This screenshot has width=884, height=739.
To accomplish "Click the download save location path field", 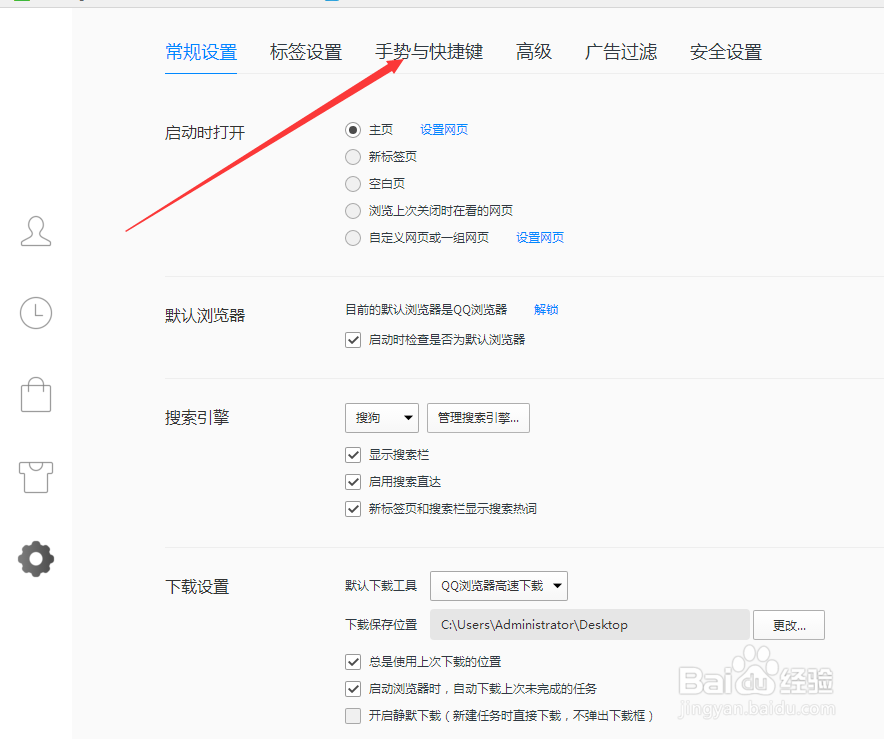I will click(590, 624).
